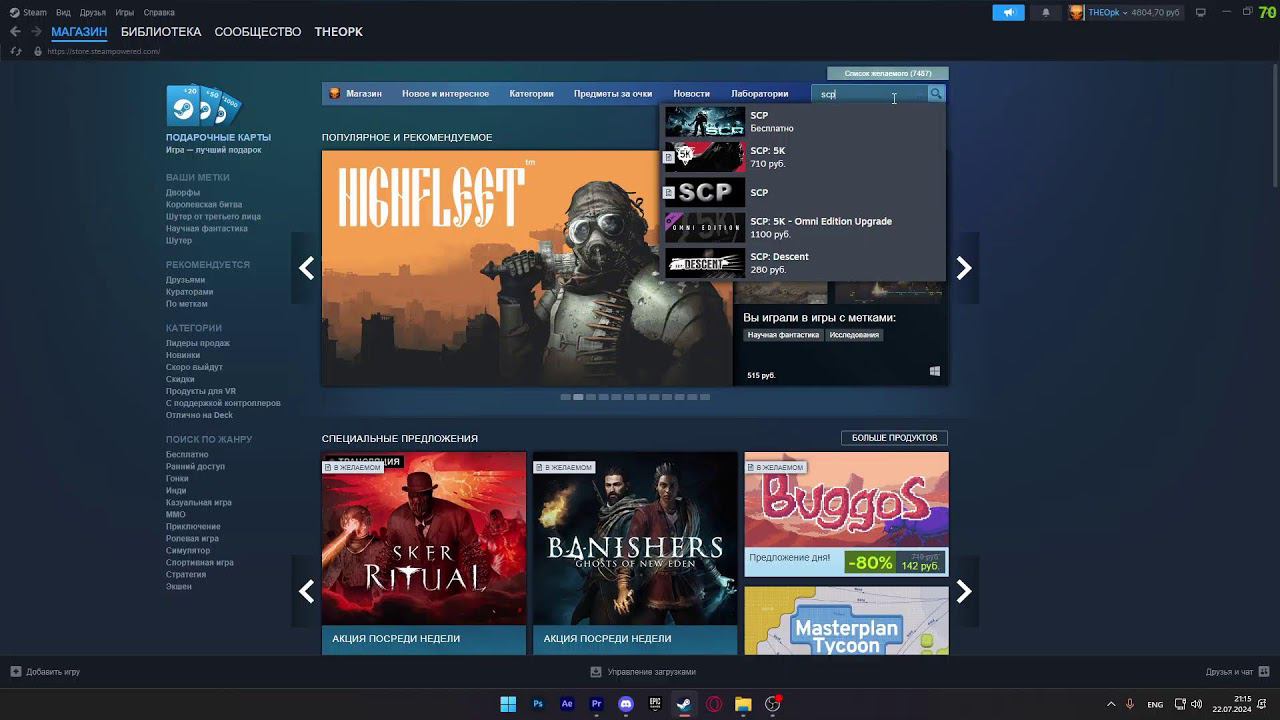Open the Лаборатории store tab
Viewport: 1280px width, 720px height.
click(760, 94)
